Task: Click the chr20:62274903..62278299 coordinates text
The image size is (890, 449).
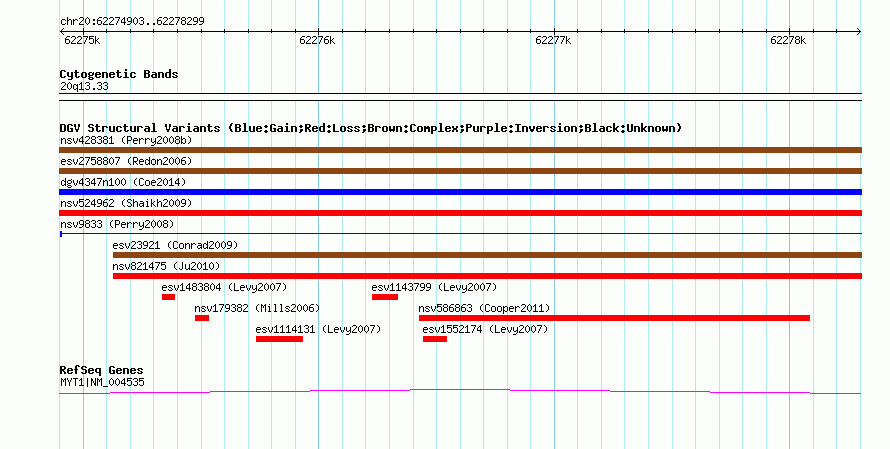Action: 132,22
